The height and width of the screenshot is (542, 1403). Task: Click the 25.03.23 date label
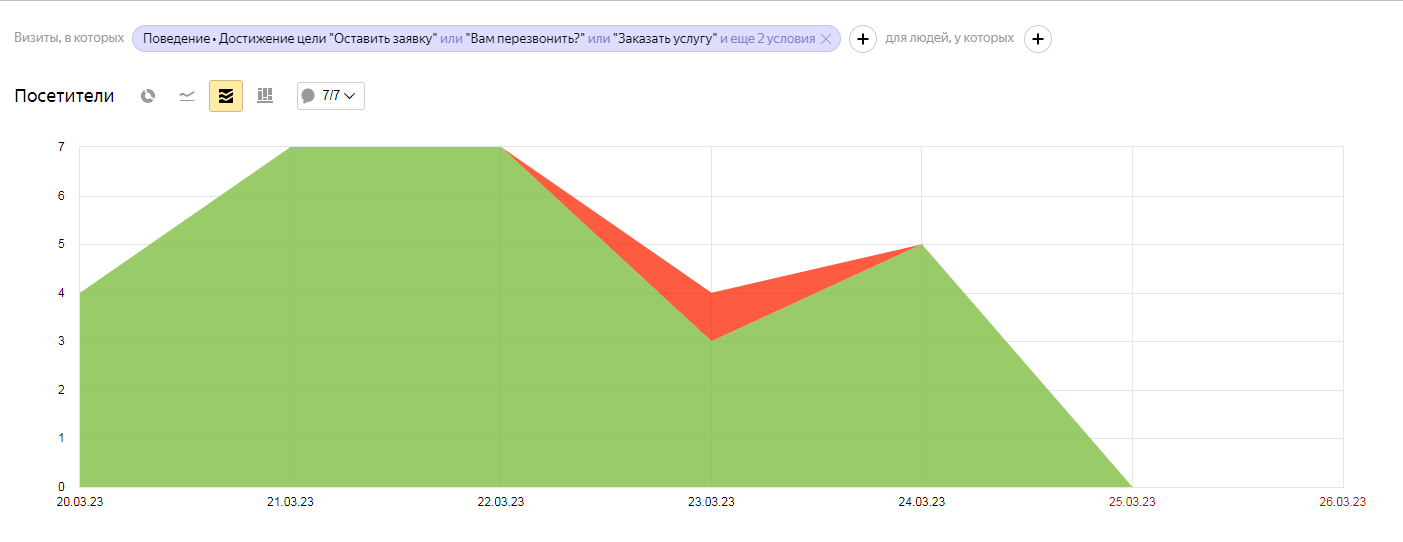click(1132, 502)
